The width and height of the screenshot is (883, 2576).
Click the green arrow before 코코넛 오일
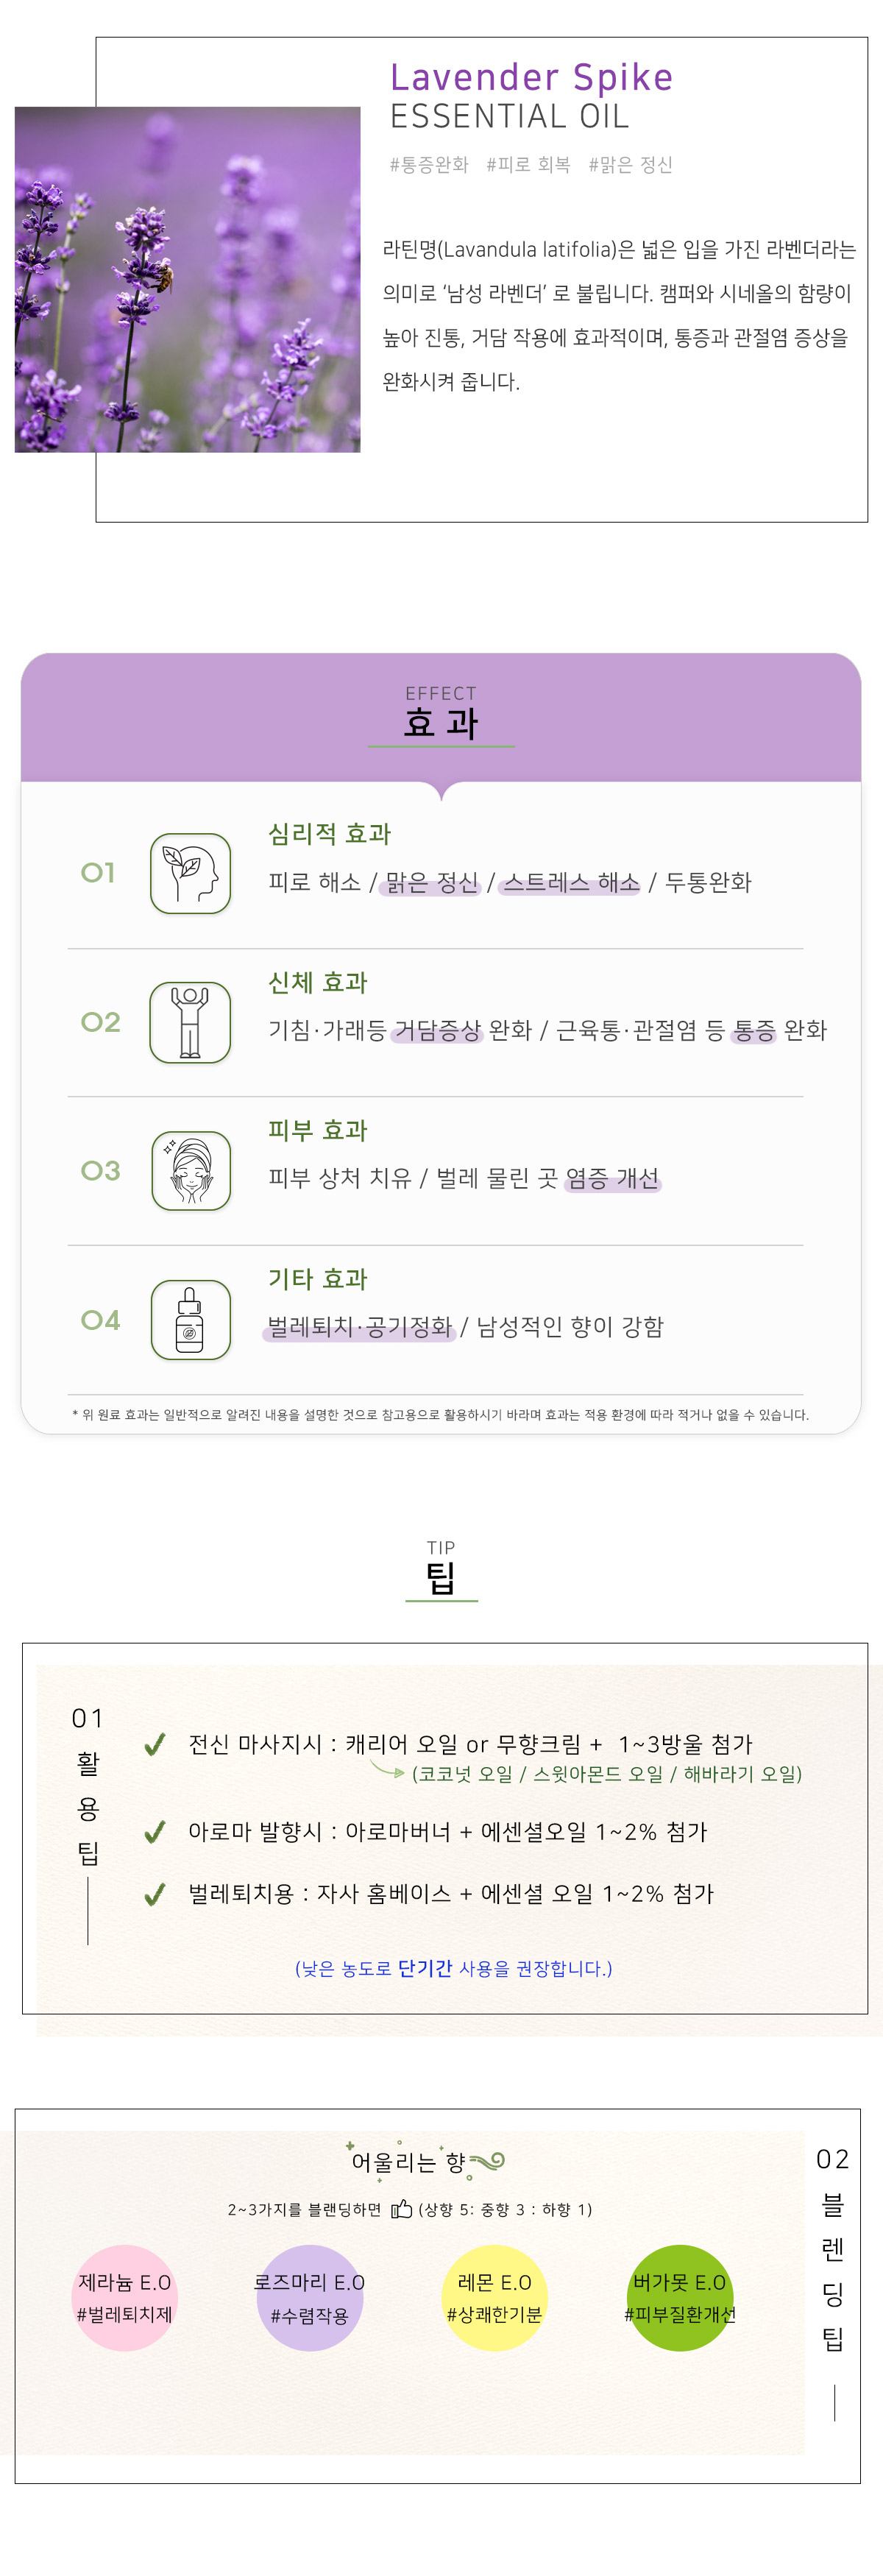(388, 1771)
